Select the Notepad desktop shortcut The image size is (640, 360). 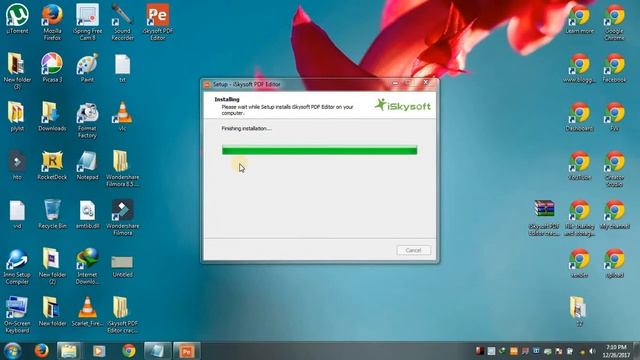click(87, 165)
